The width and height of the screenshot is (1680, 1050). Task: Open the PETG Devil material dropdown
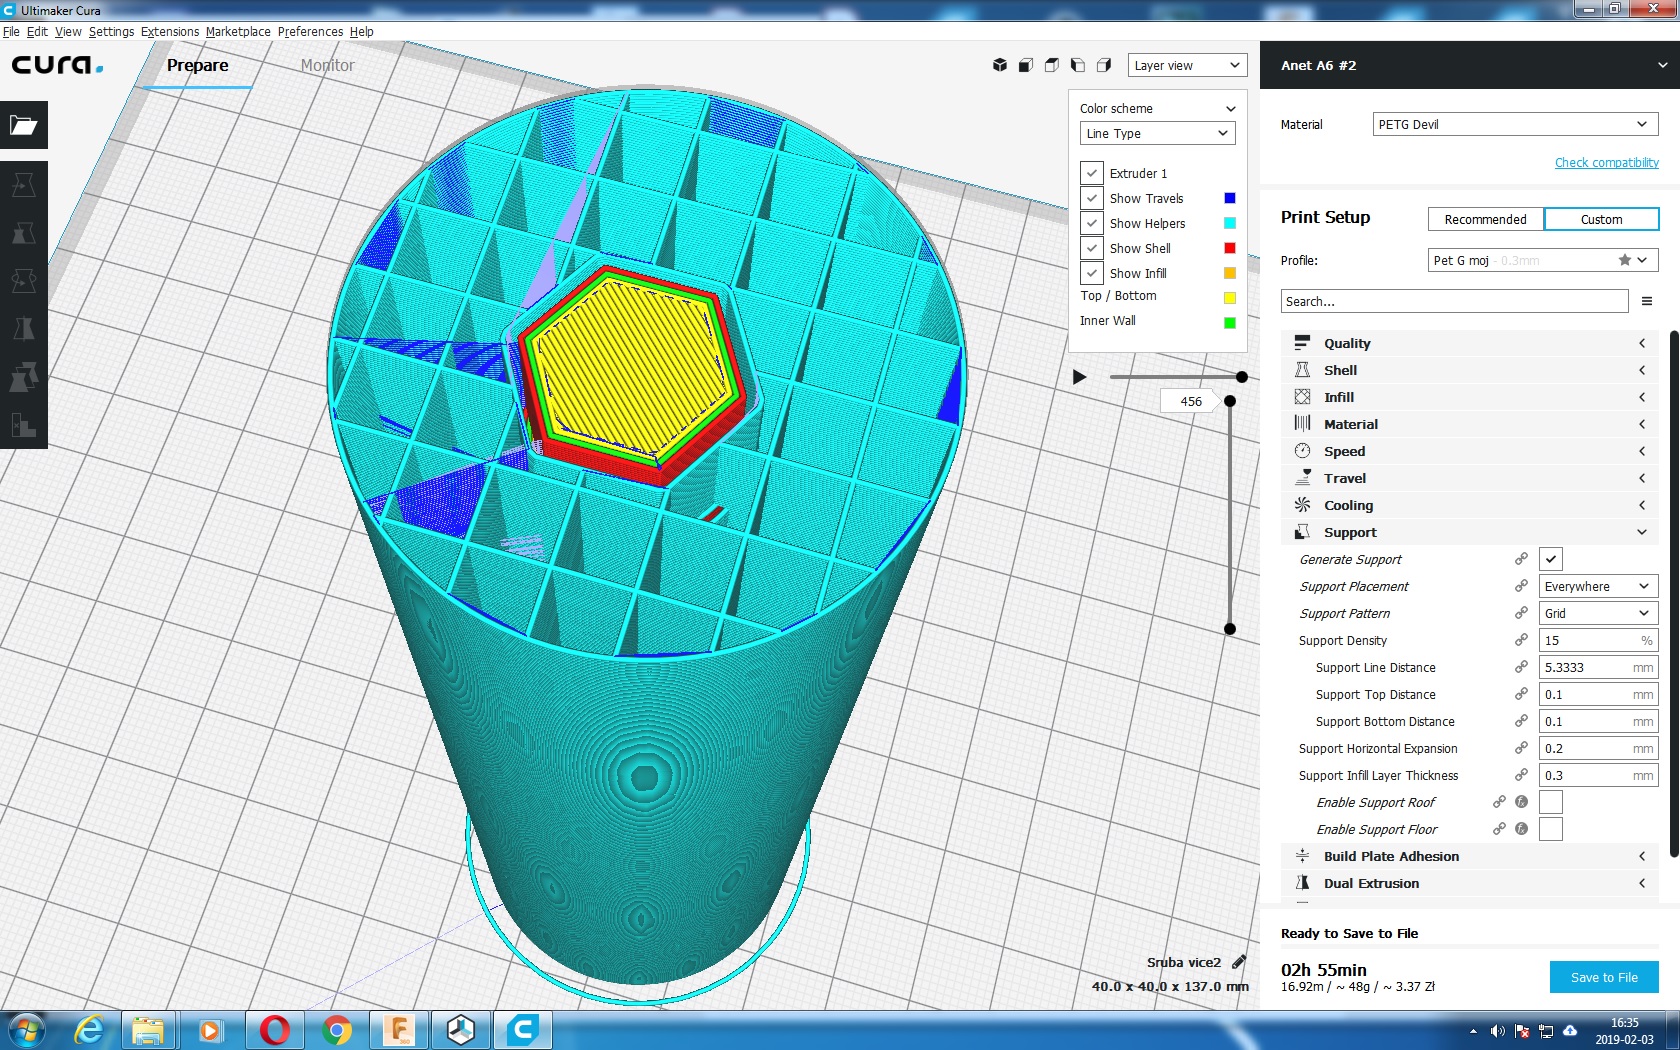[x=1515, y=124]
